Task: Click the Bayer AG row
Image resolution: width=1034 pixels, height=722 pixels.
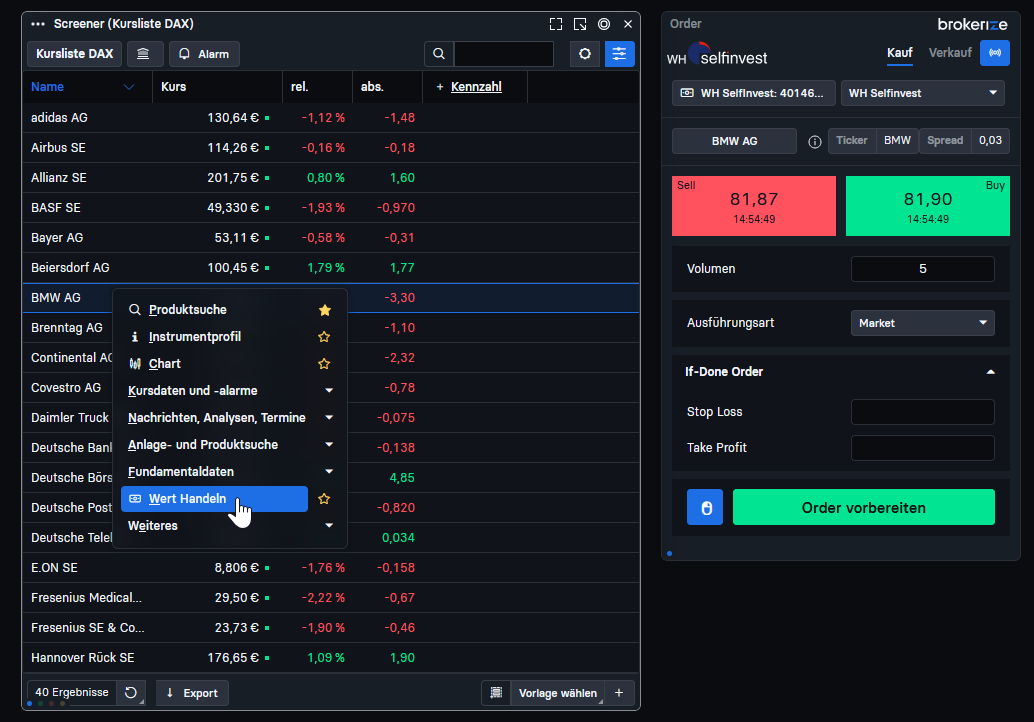Action: point(330,238)
